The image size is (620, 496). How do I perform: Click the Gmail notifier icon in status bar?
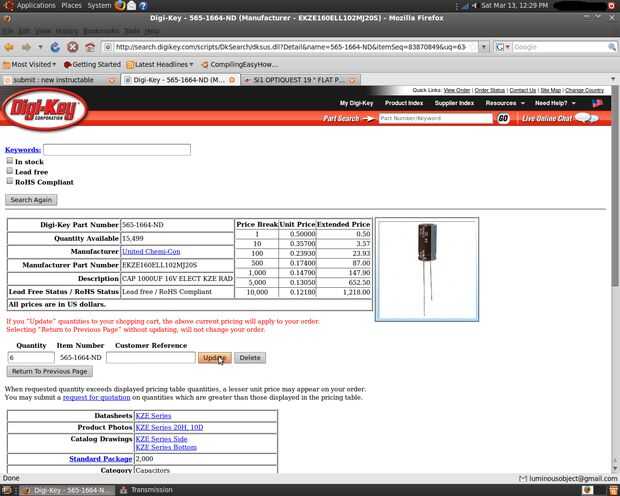click(x=523, y=479)
